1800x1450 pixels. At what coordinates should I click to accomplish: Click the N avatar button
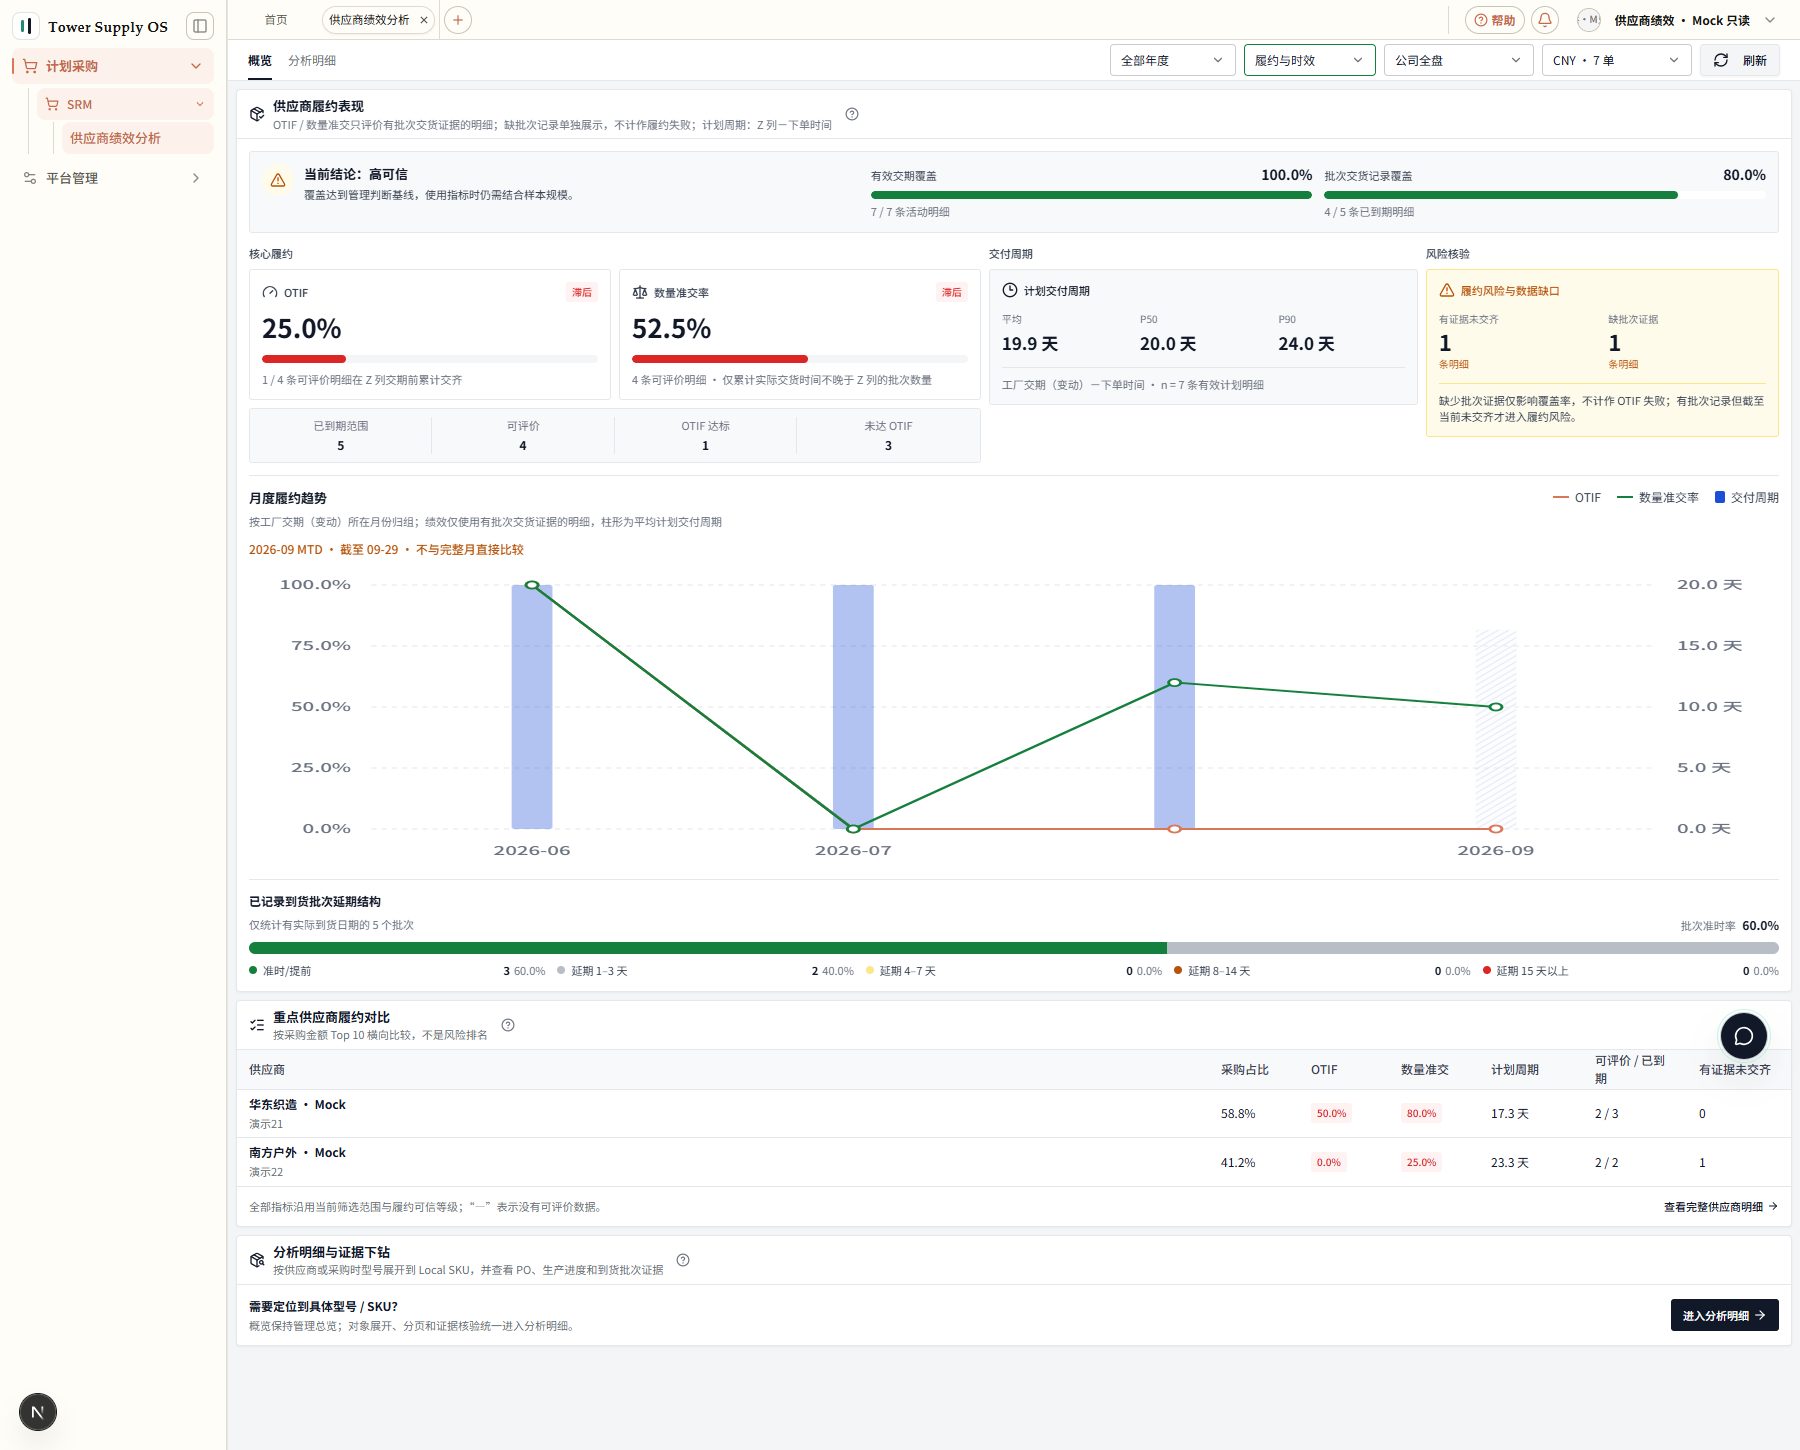coord(38,1412)
